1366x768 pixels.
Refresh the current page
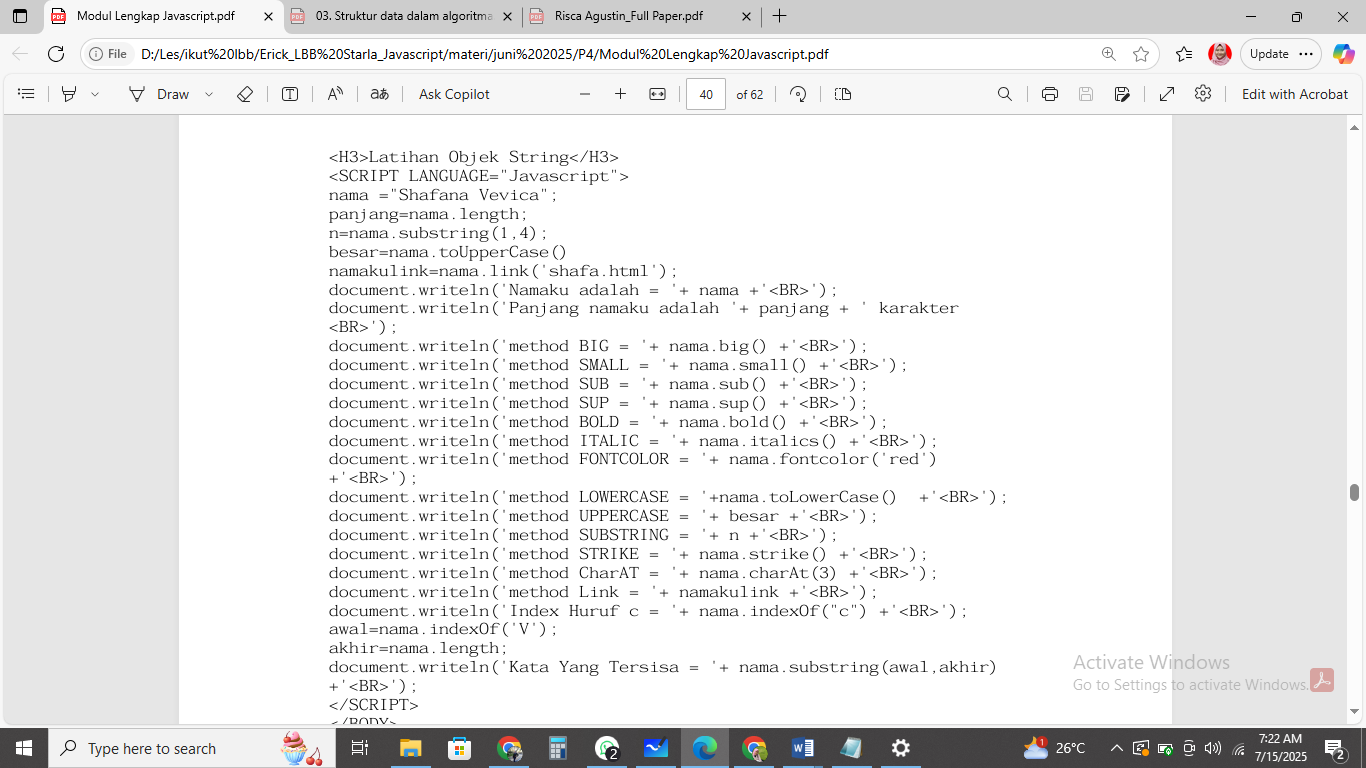[x=56, y=54]
